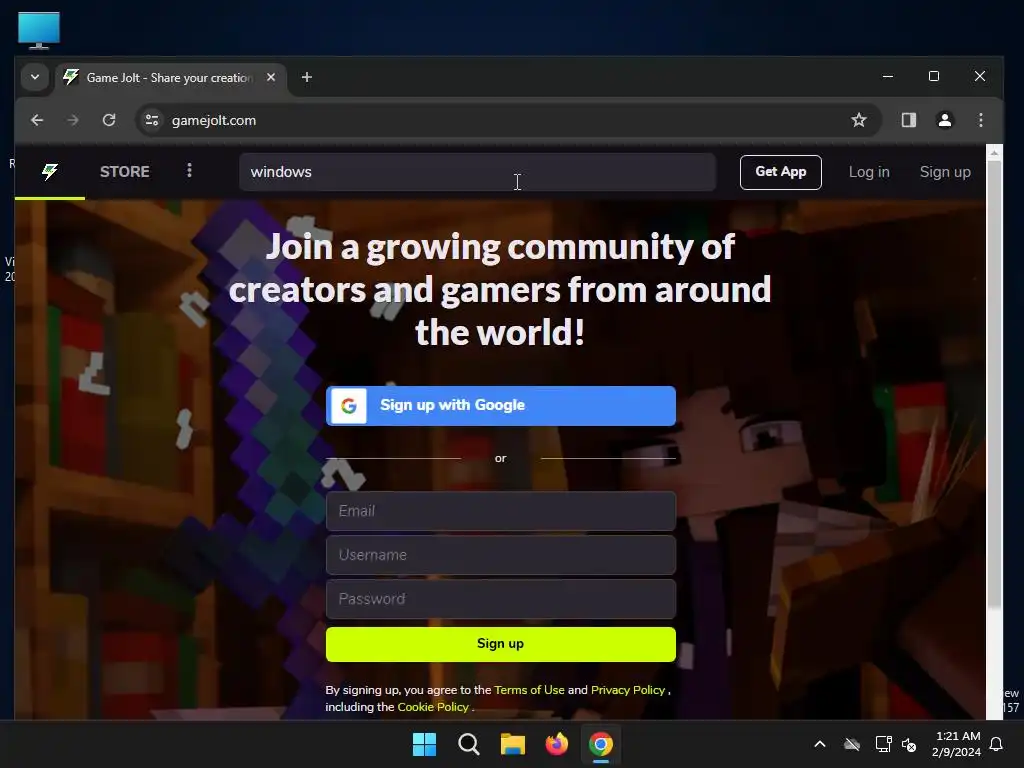The width and height of the screenshot is (1024, 768).
Task: Click the Get App button
Action: click(780, 172)
